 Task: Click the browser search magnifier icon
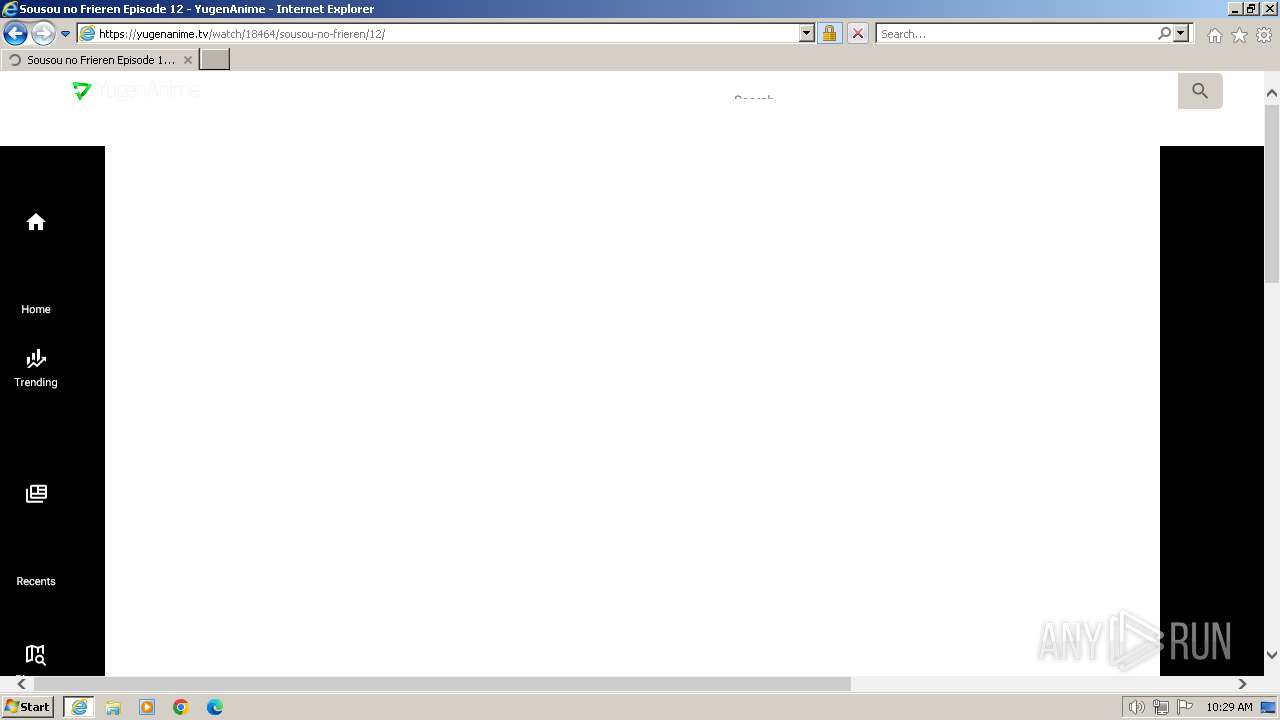tap(1164, 33)
